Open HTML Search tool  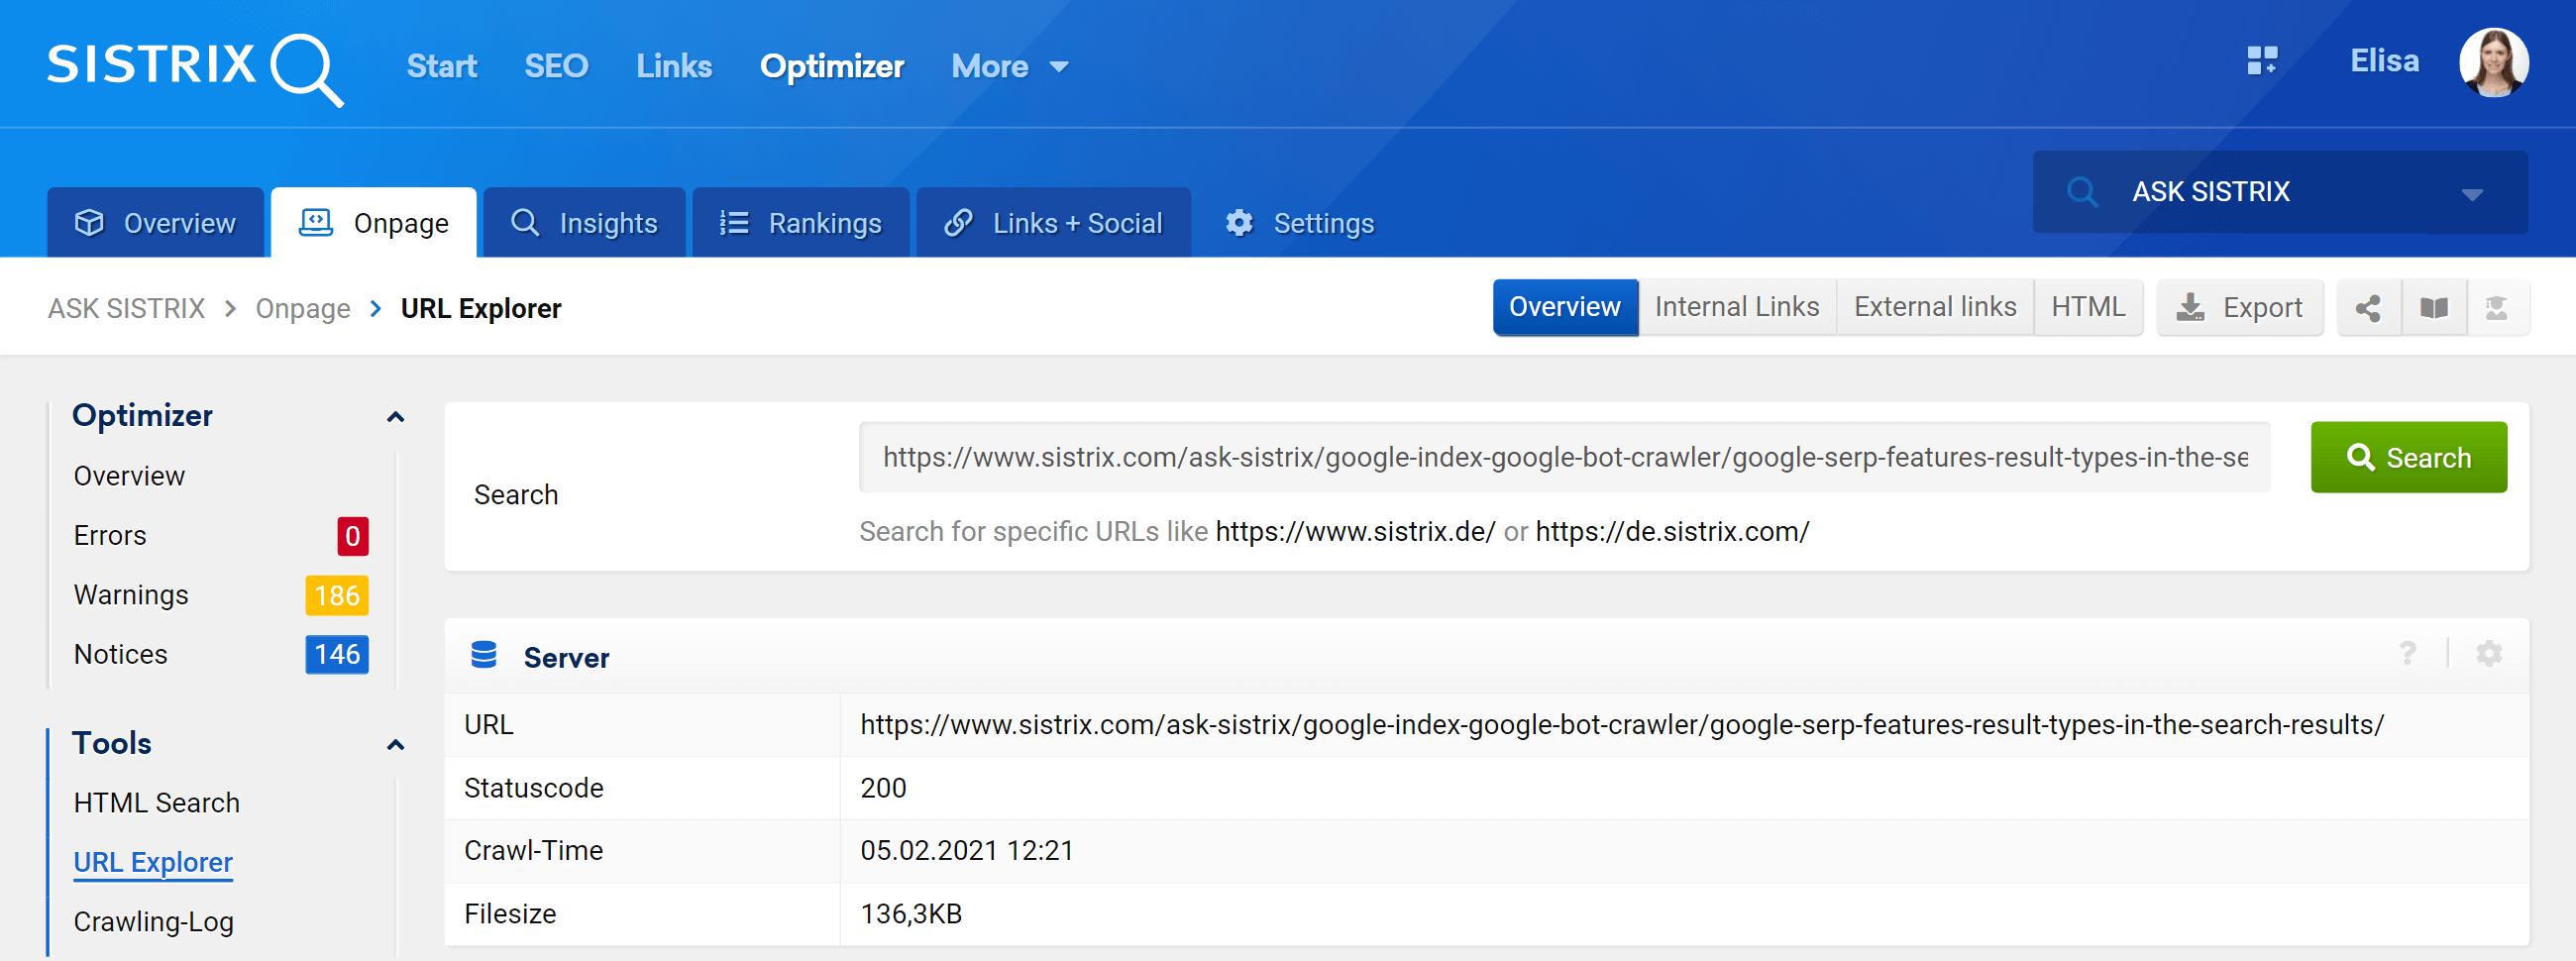coord(156,803)
